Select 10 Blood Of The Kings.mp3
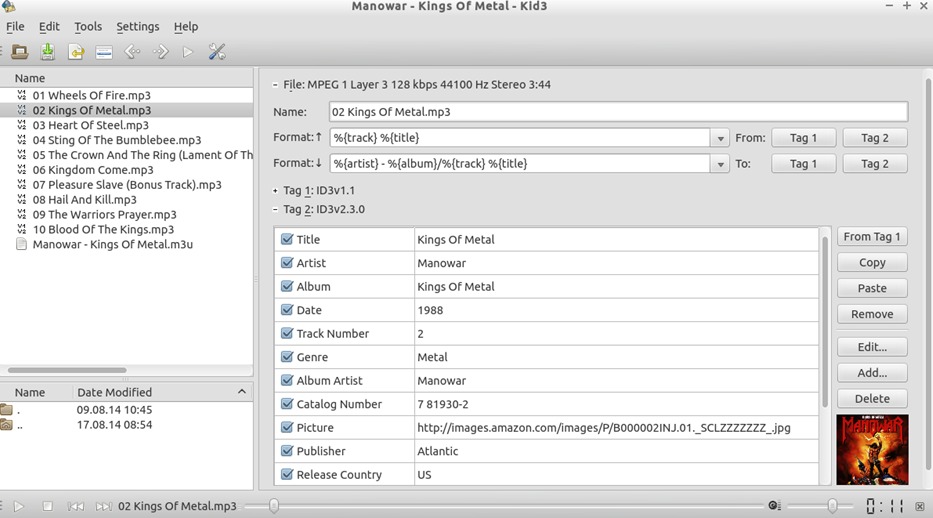Viewport: 933px width, 518px height. point(104,230)
